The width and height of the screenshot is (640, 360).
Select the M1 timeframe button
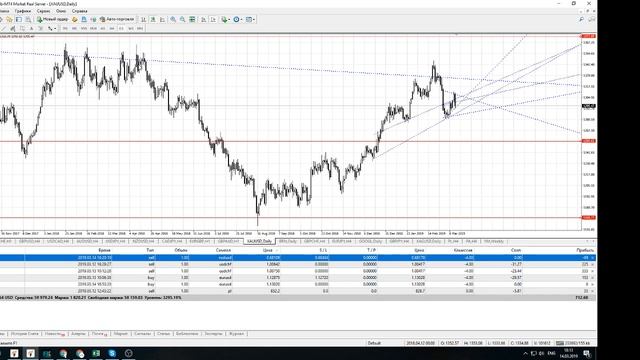point(65,29)
